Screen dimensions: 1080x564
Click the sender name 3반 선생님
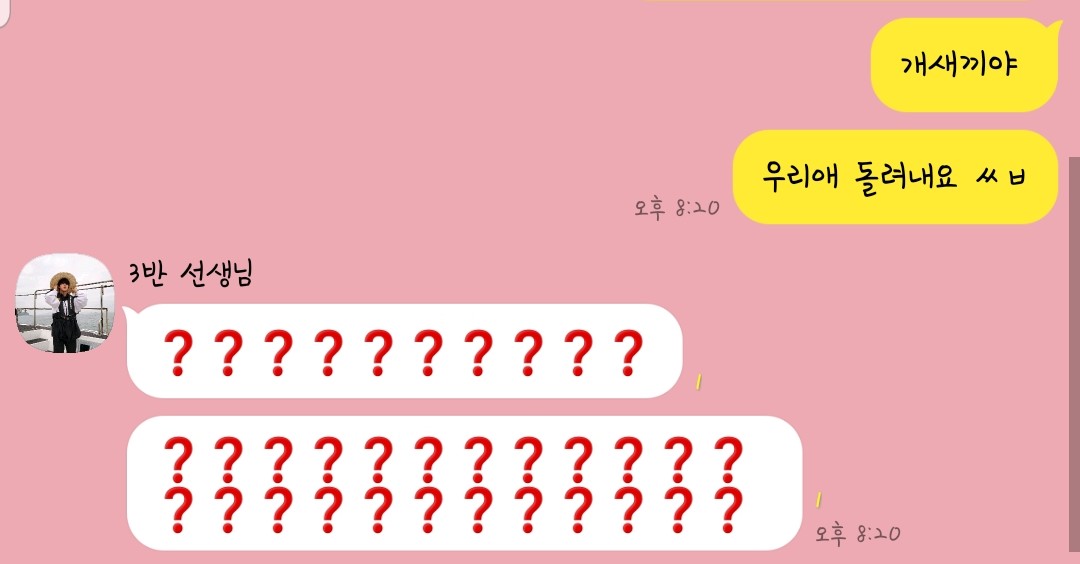pos(191,273)
